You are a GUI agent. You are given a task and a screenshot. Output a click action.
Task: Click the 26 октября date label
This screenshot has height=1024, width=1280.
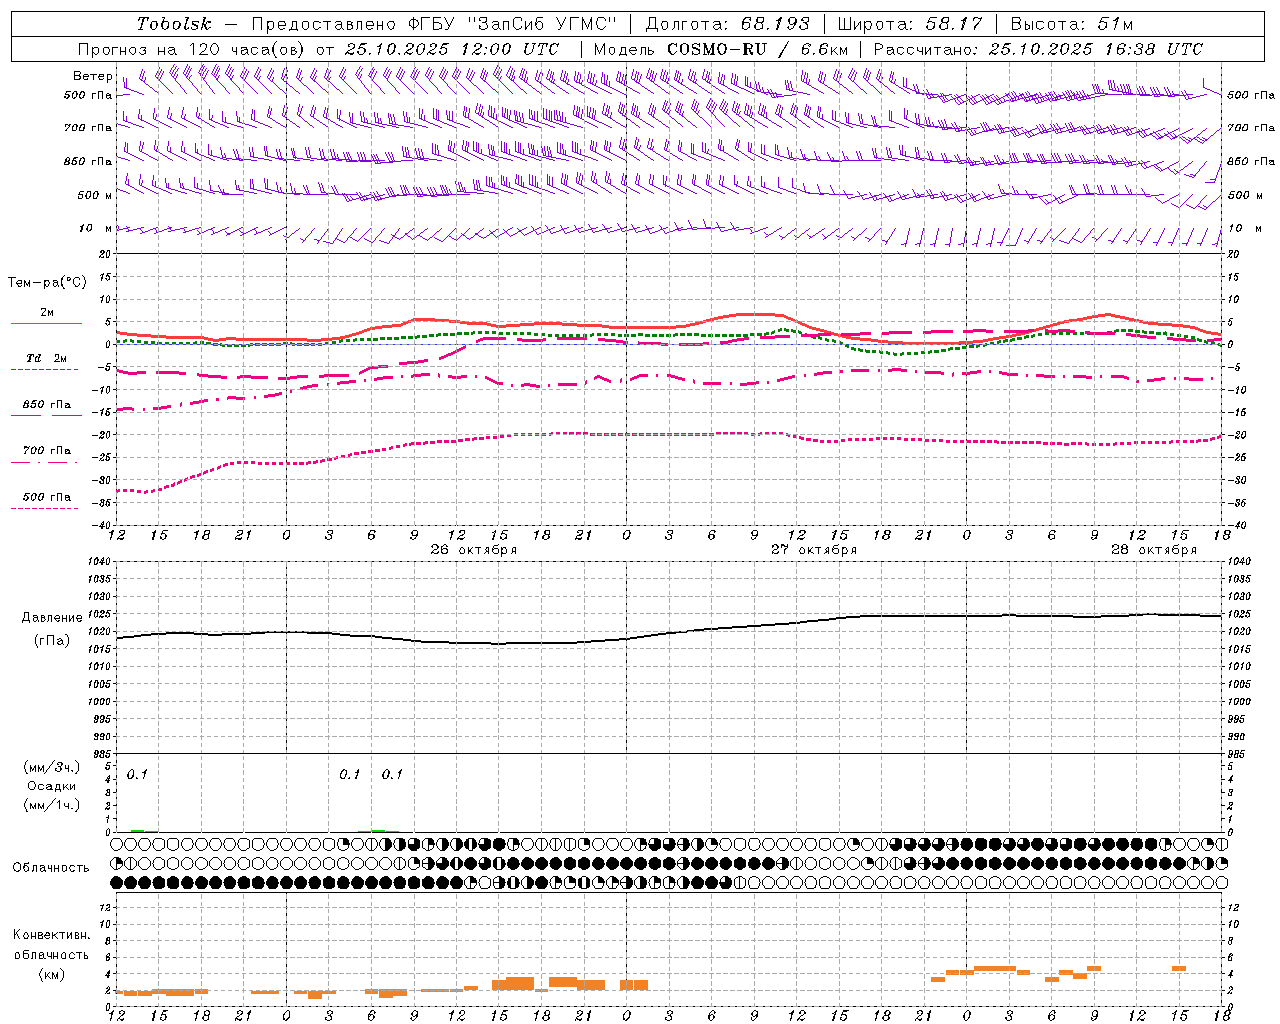tap(474, 550)
